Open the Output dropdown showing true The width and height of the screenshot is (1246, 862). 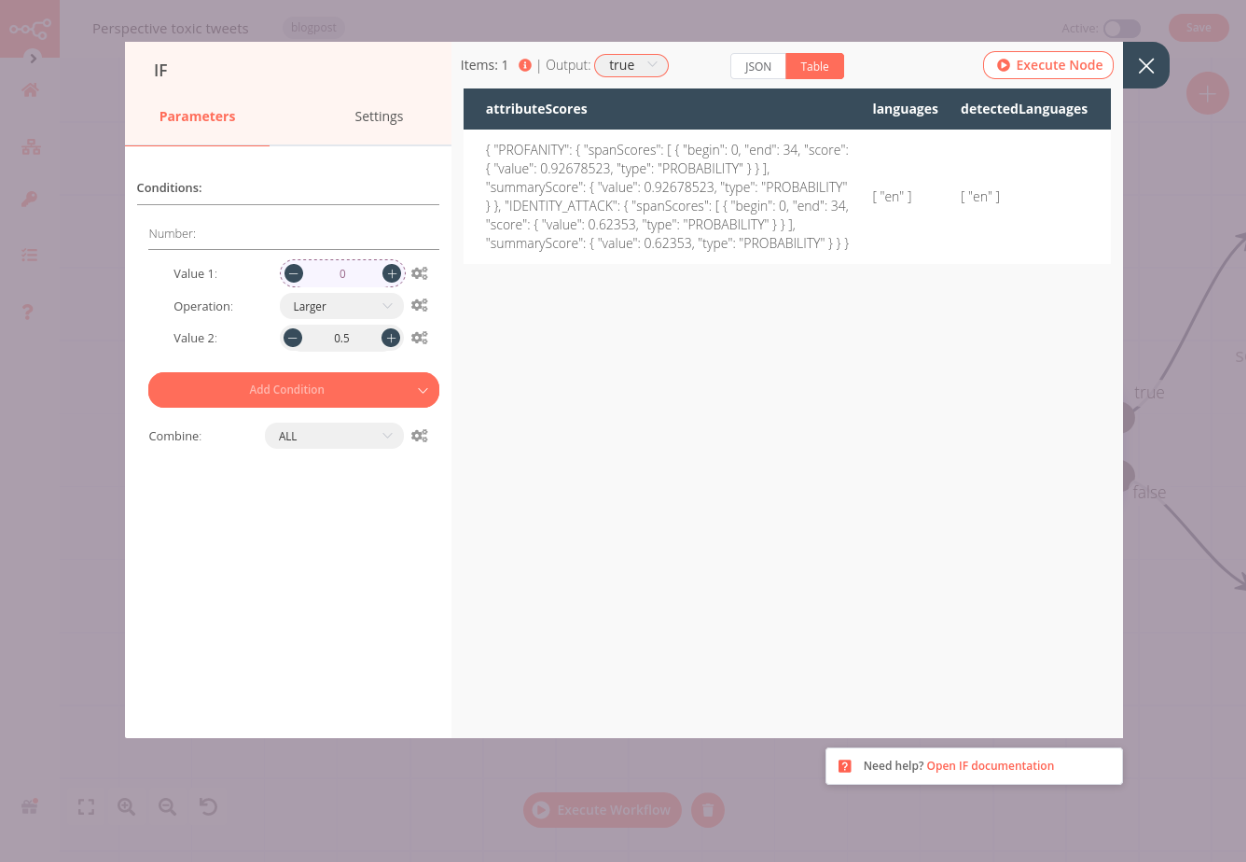tap(631, 65)
